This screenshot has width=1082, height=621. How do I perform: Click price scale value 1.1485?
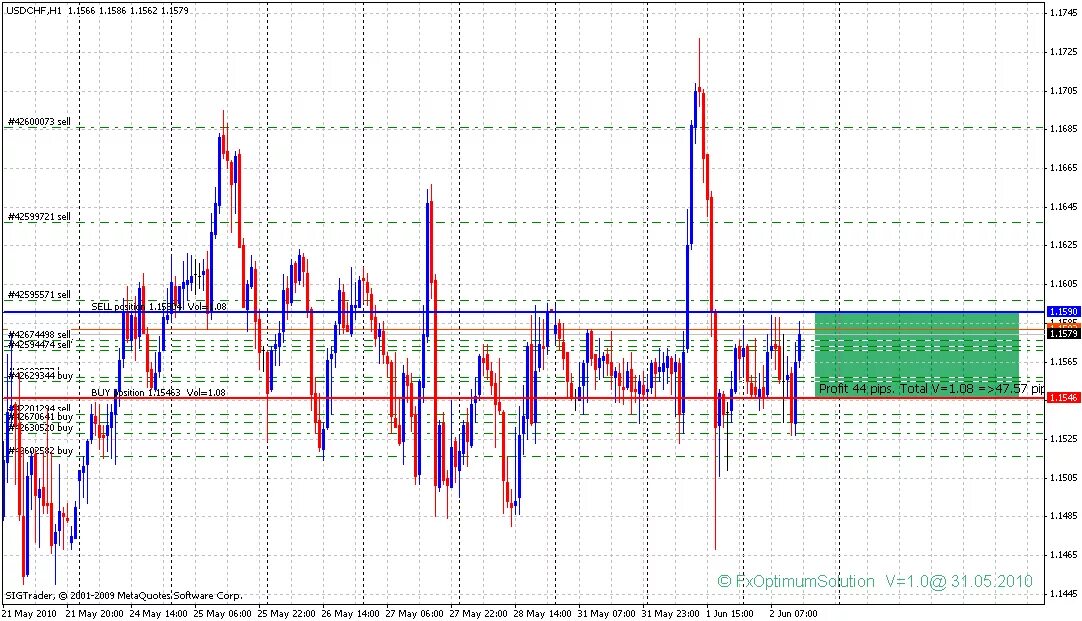tap(1063, 515)
